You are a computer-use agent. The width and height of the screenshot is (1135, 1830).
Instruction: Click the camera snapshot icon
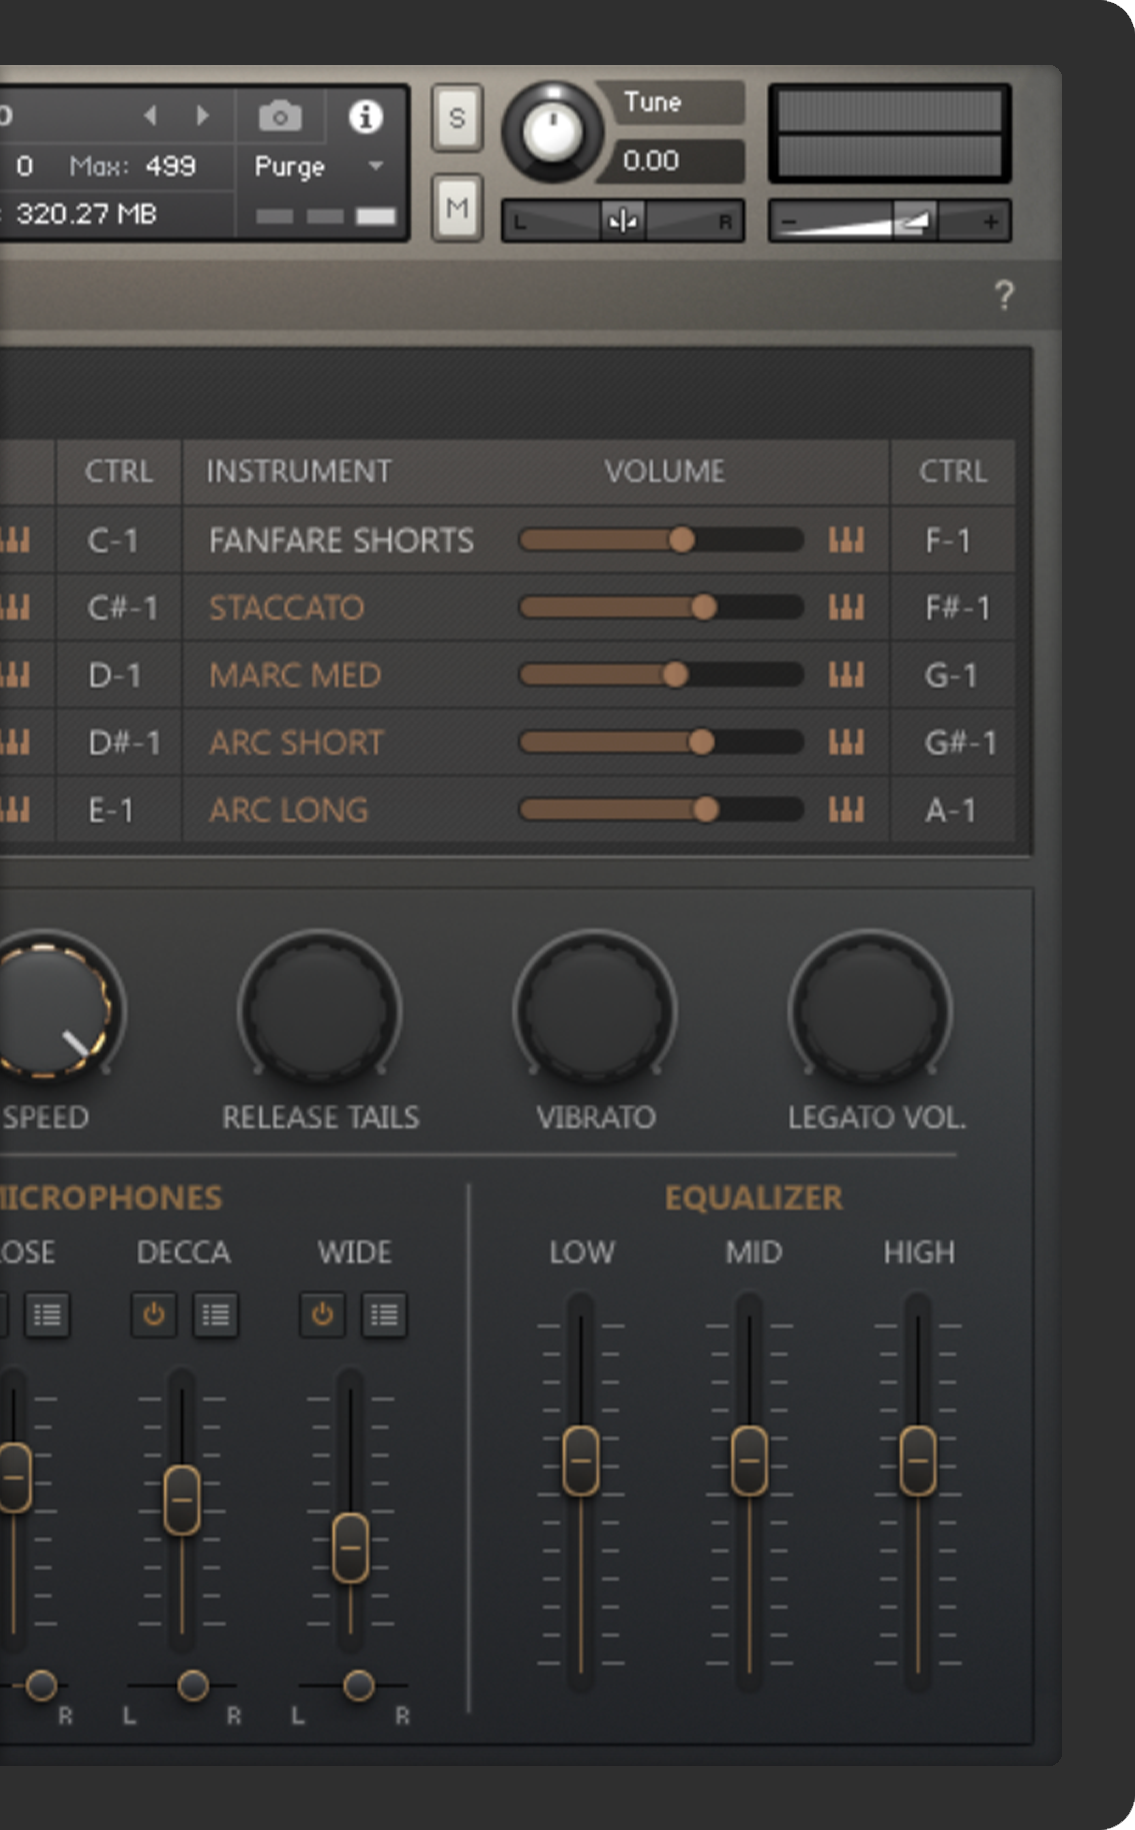pos(280,117)
